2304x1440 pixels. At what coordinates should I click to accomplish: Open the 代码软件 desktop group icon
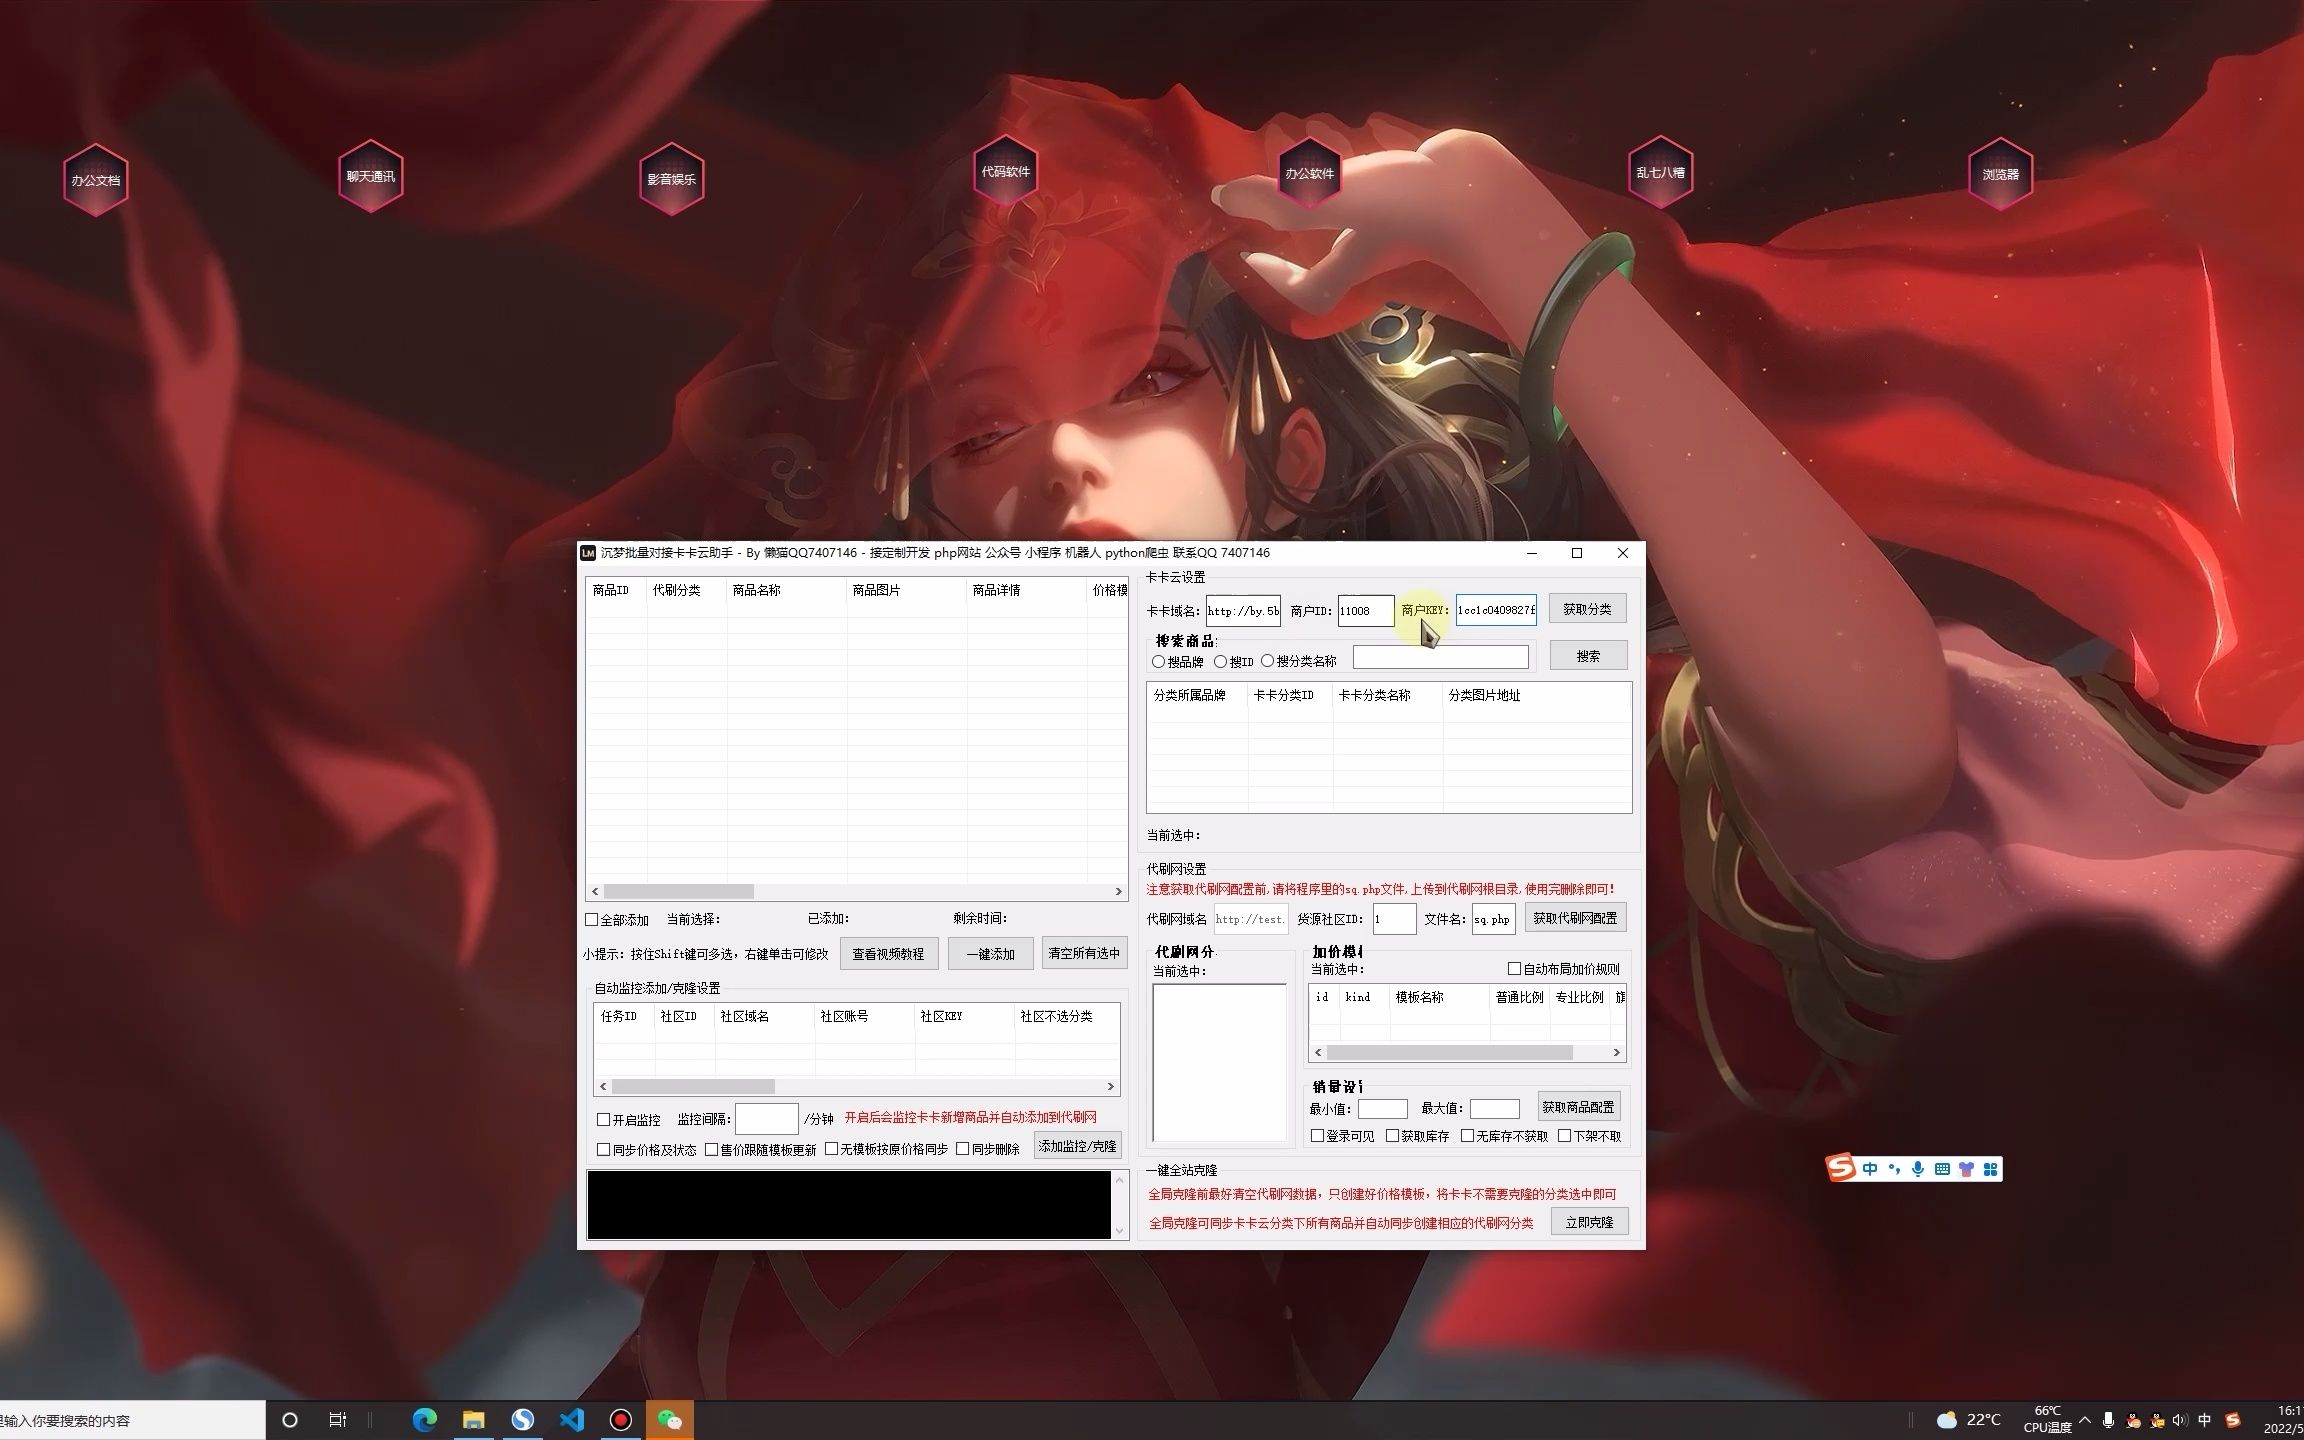pyautogui.click(x=1005, y=171)
